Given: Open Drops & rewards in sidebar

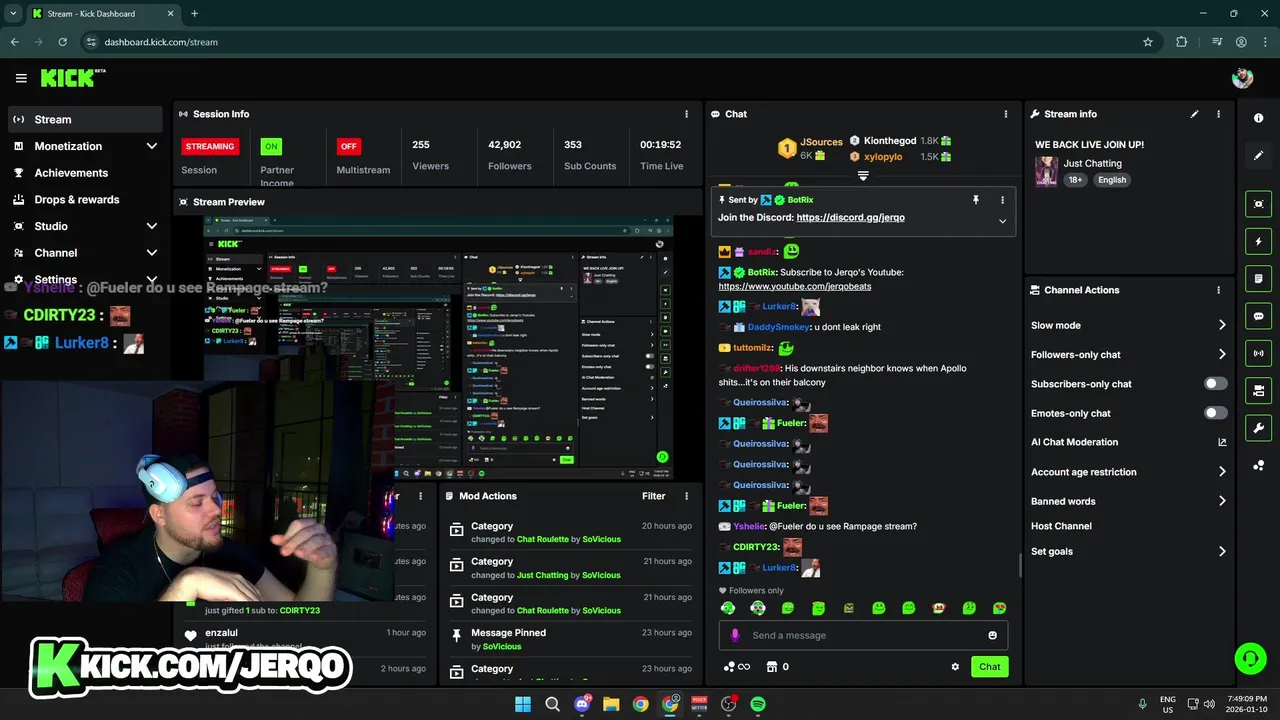Looking at the screenshot, I should click(x=85, y=199).
